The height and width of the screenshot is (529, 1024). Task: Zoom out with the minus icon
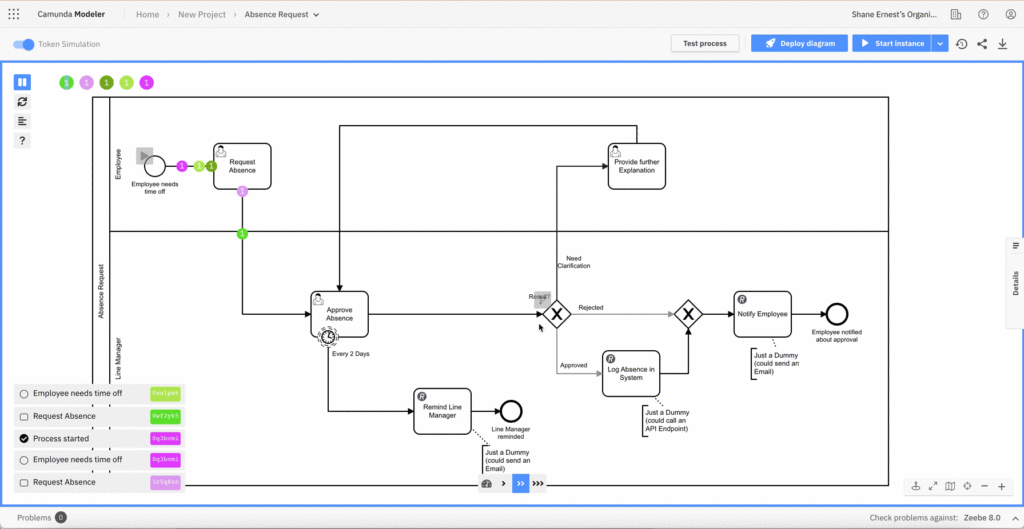984,486
